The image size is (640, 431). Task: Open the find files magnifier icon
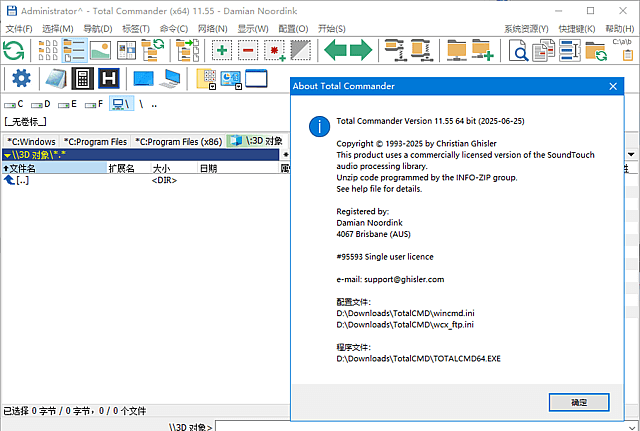pyautogui.click(x=518, y=51)
